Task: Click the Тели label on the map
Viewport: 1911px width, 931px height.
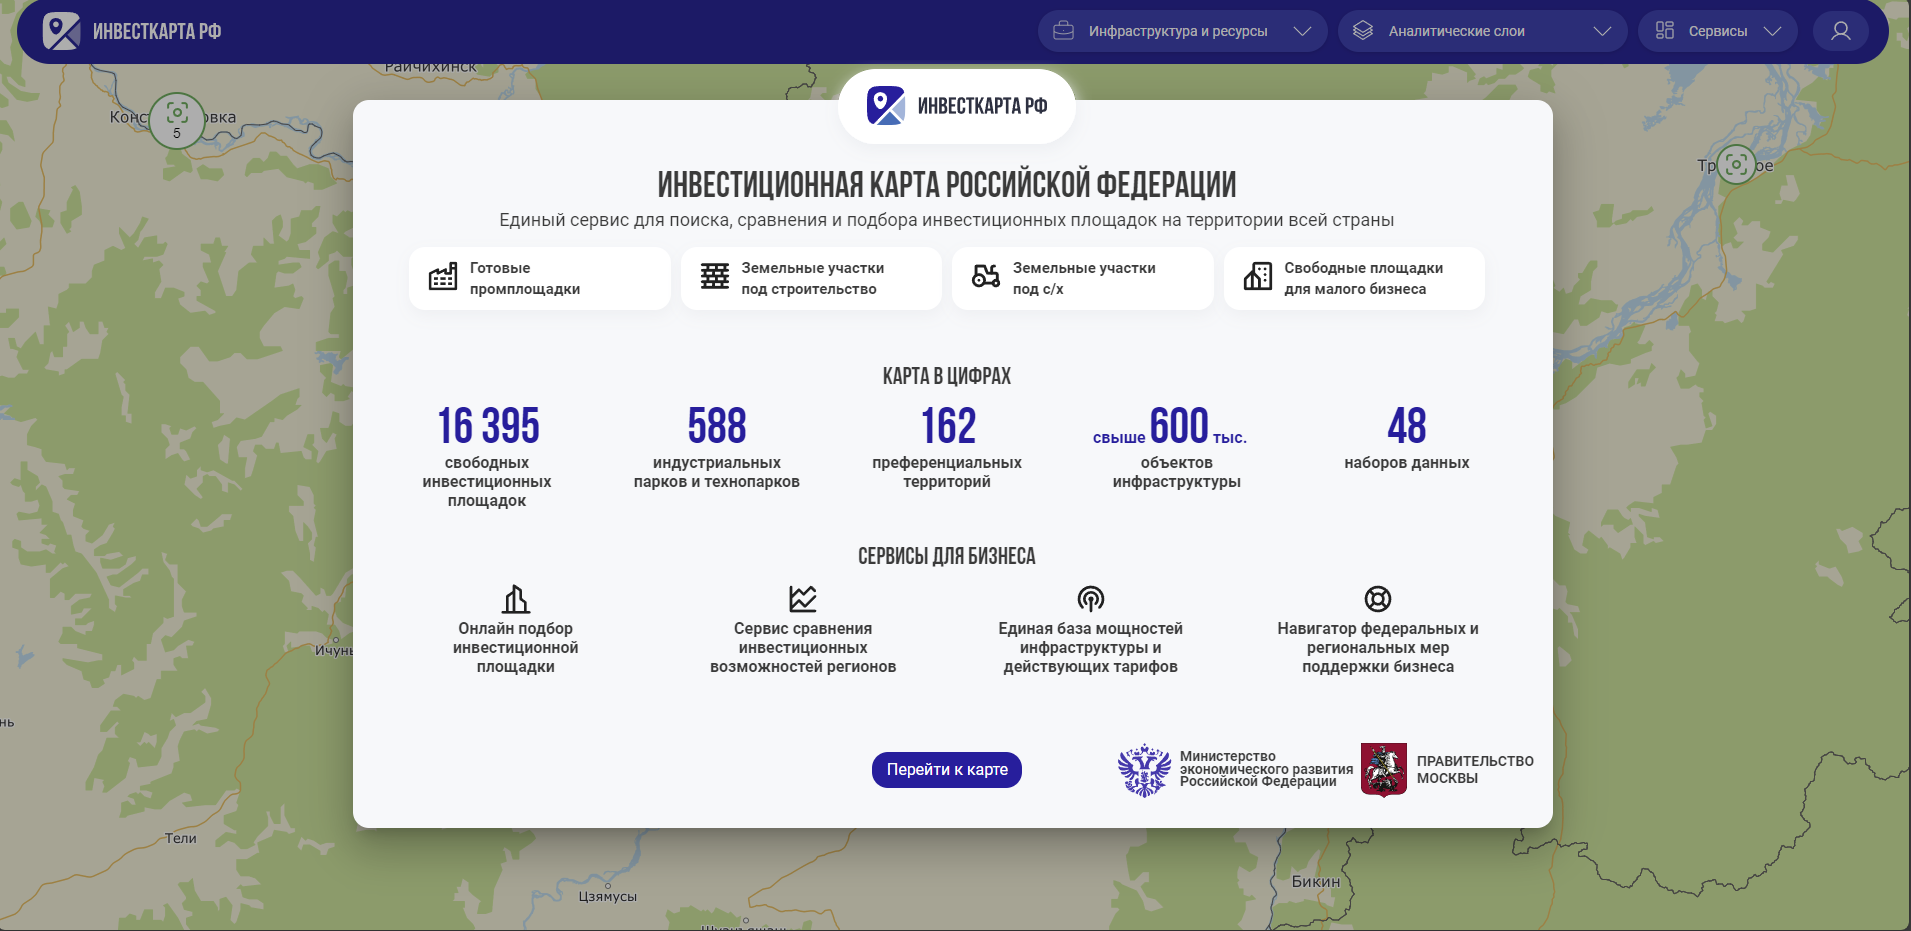Action: point(181,838)
